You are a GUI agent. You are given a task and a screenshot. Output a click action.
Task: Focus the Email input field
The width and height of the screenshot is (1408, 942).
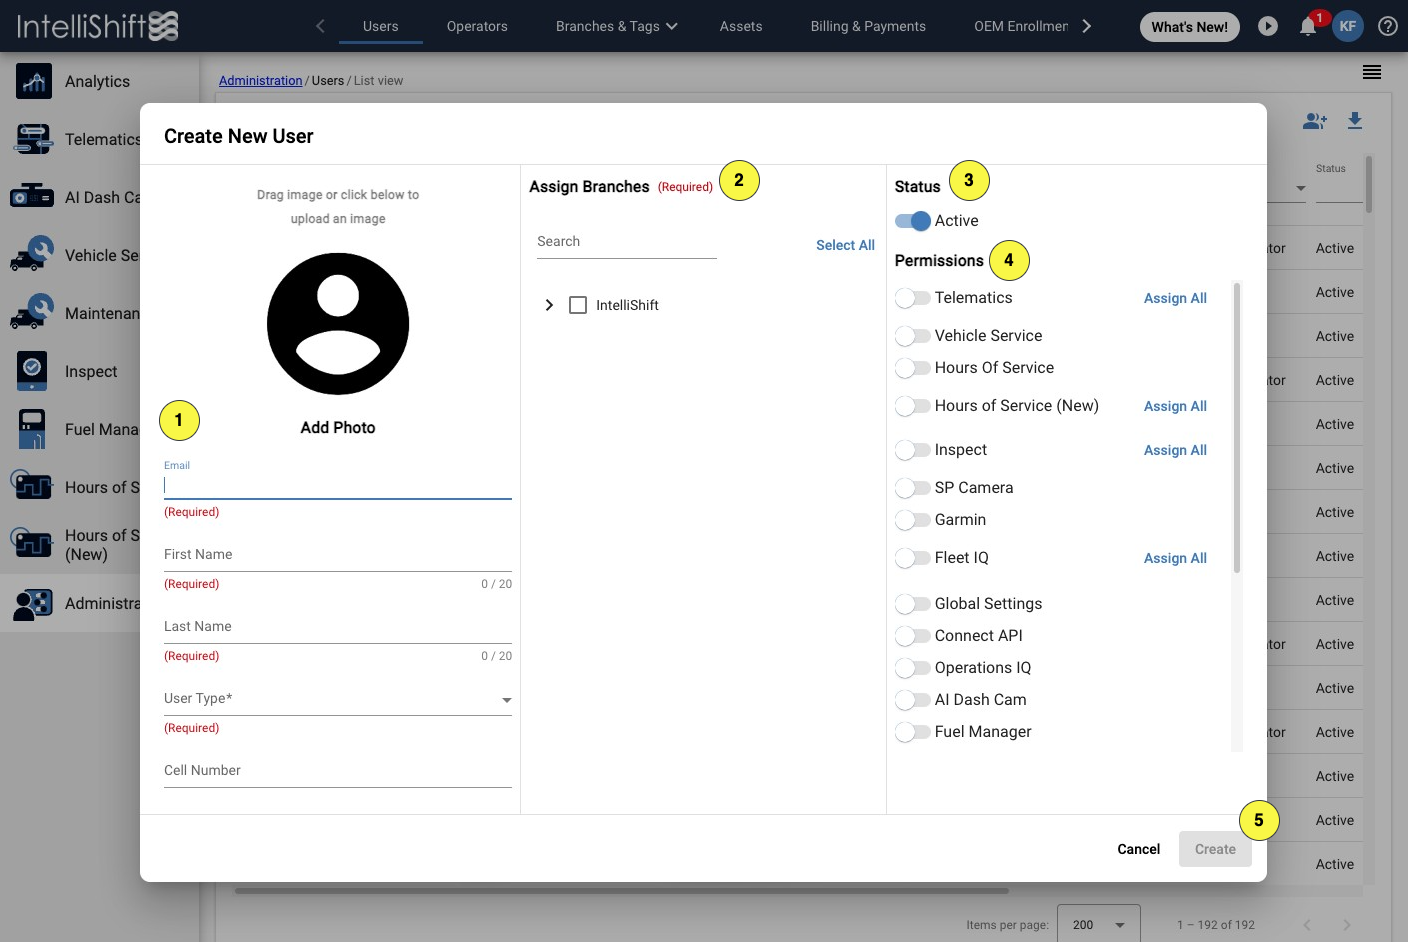(x=338, y=486)
